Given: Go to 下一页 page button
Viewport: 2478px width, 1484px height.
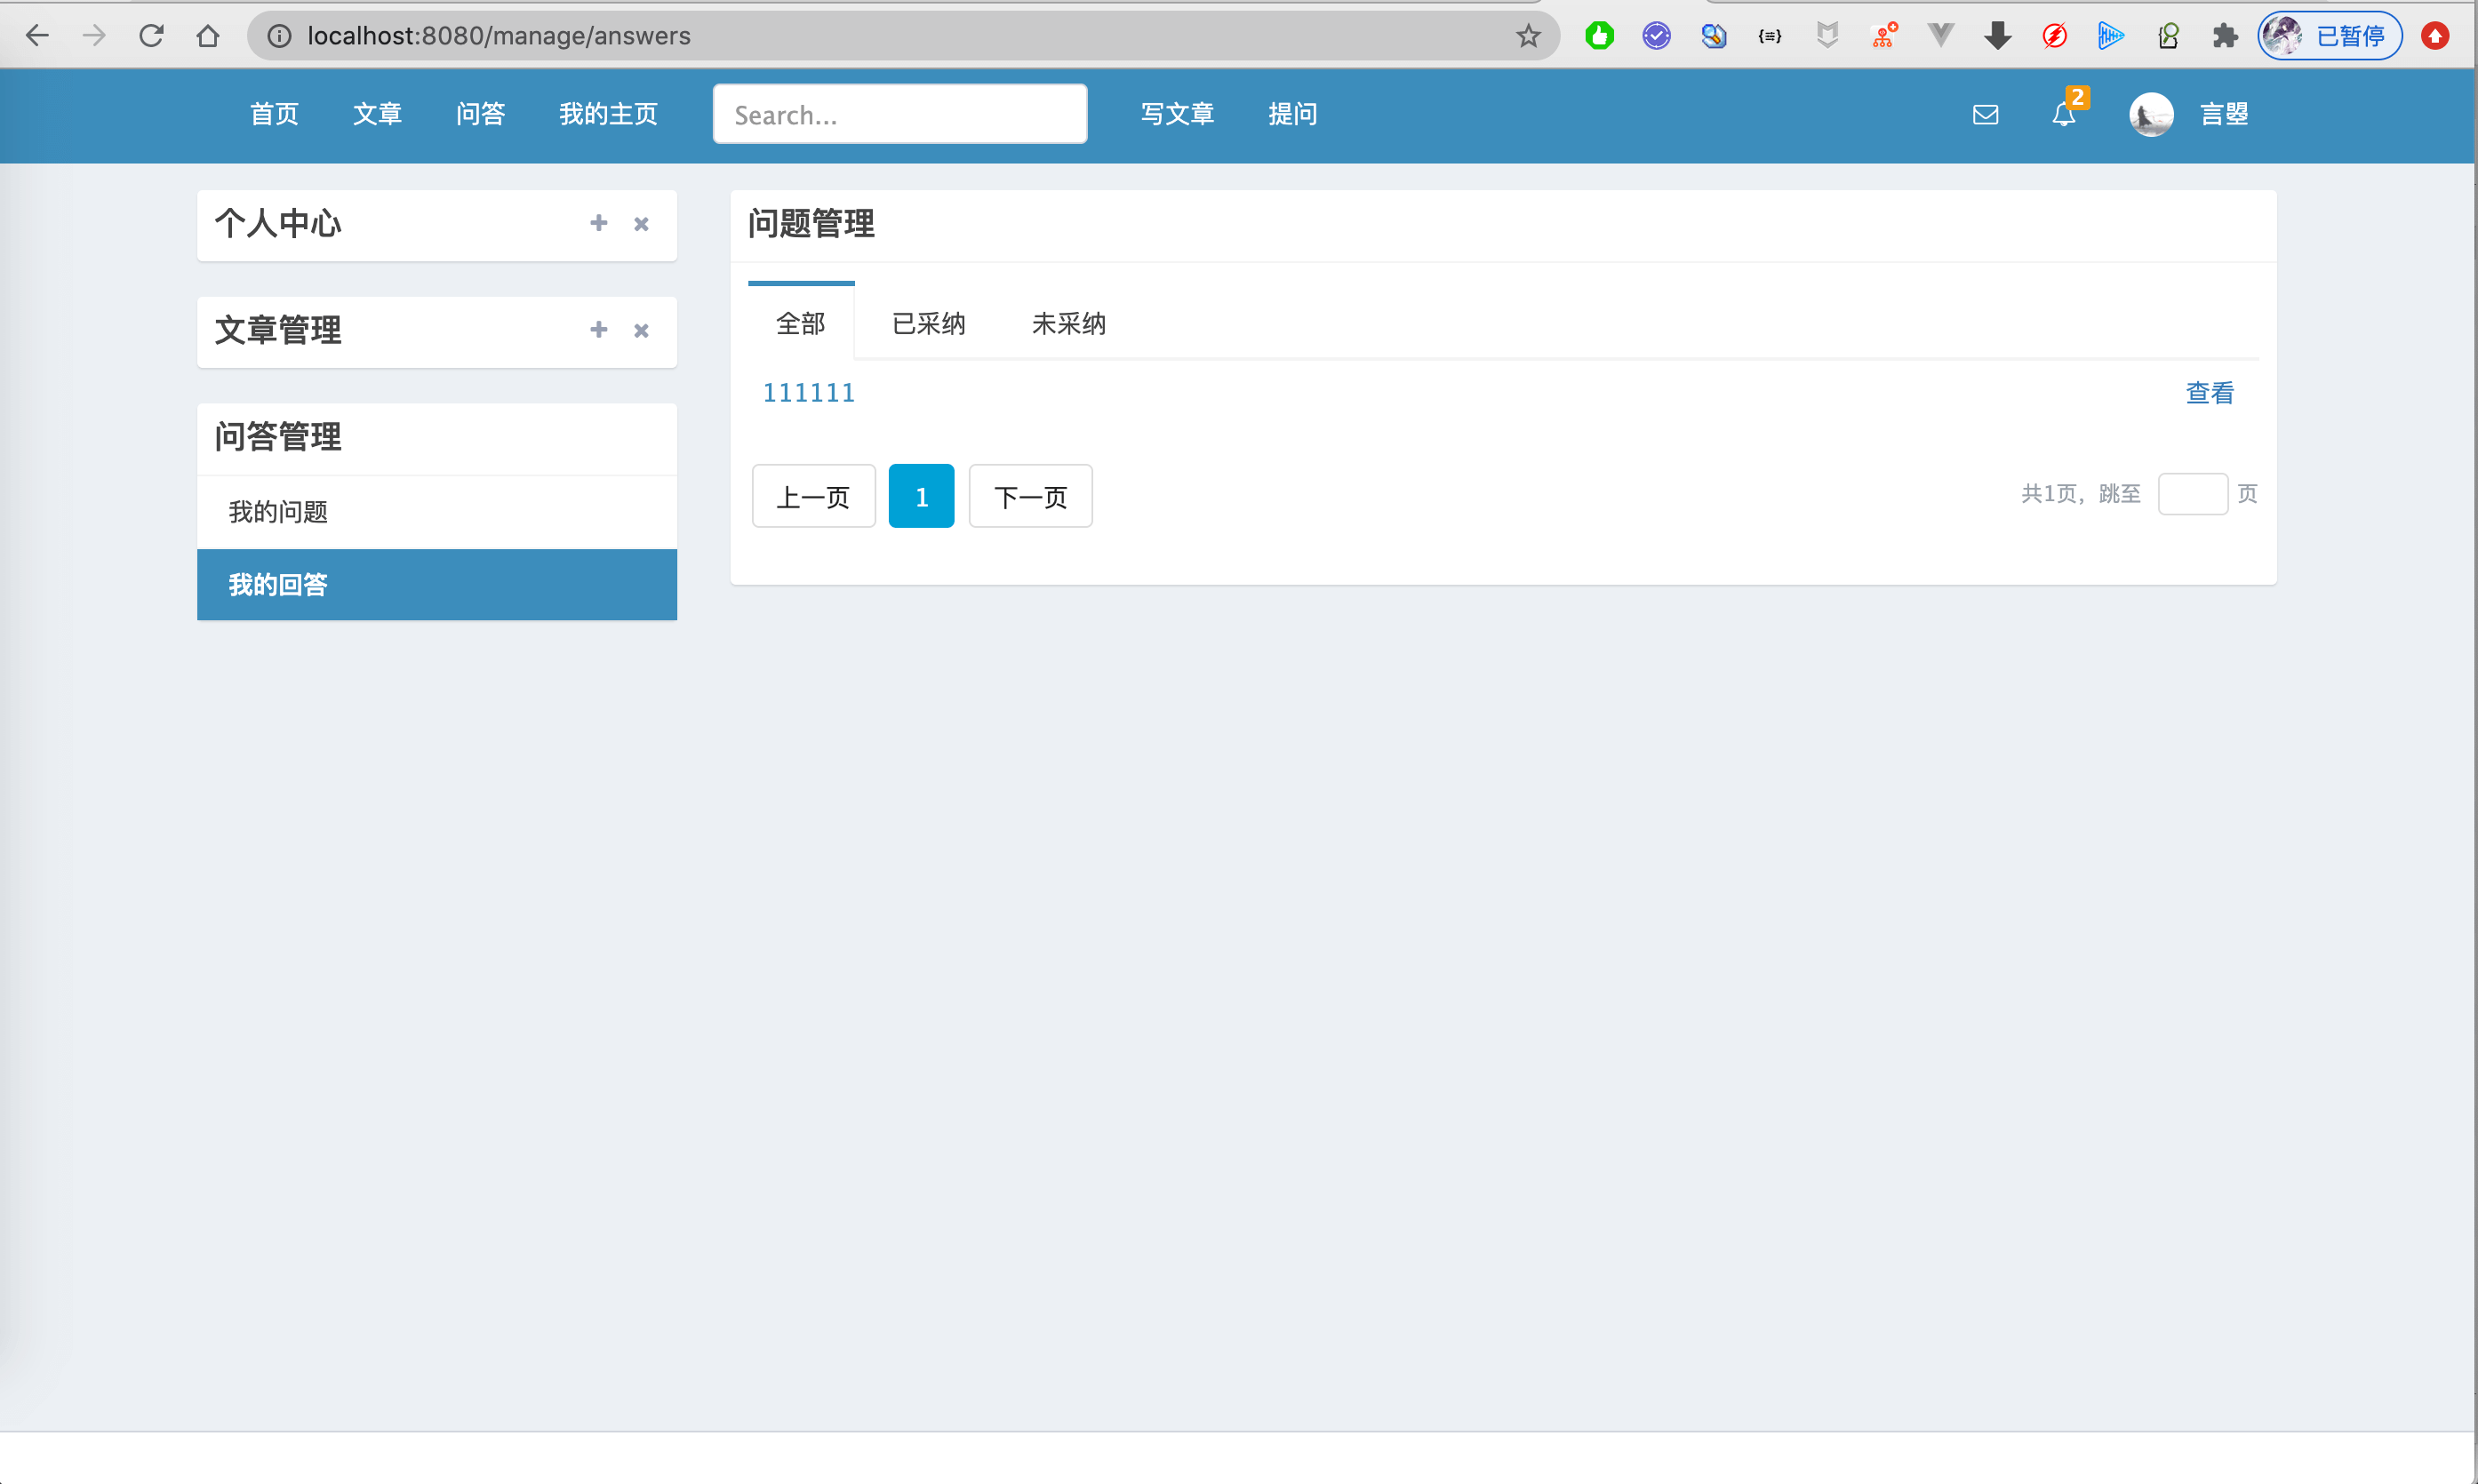Looking at the screenshot, I should pos(1030,496).
